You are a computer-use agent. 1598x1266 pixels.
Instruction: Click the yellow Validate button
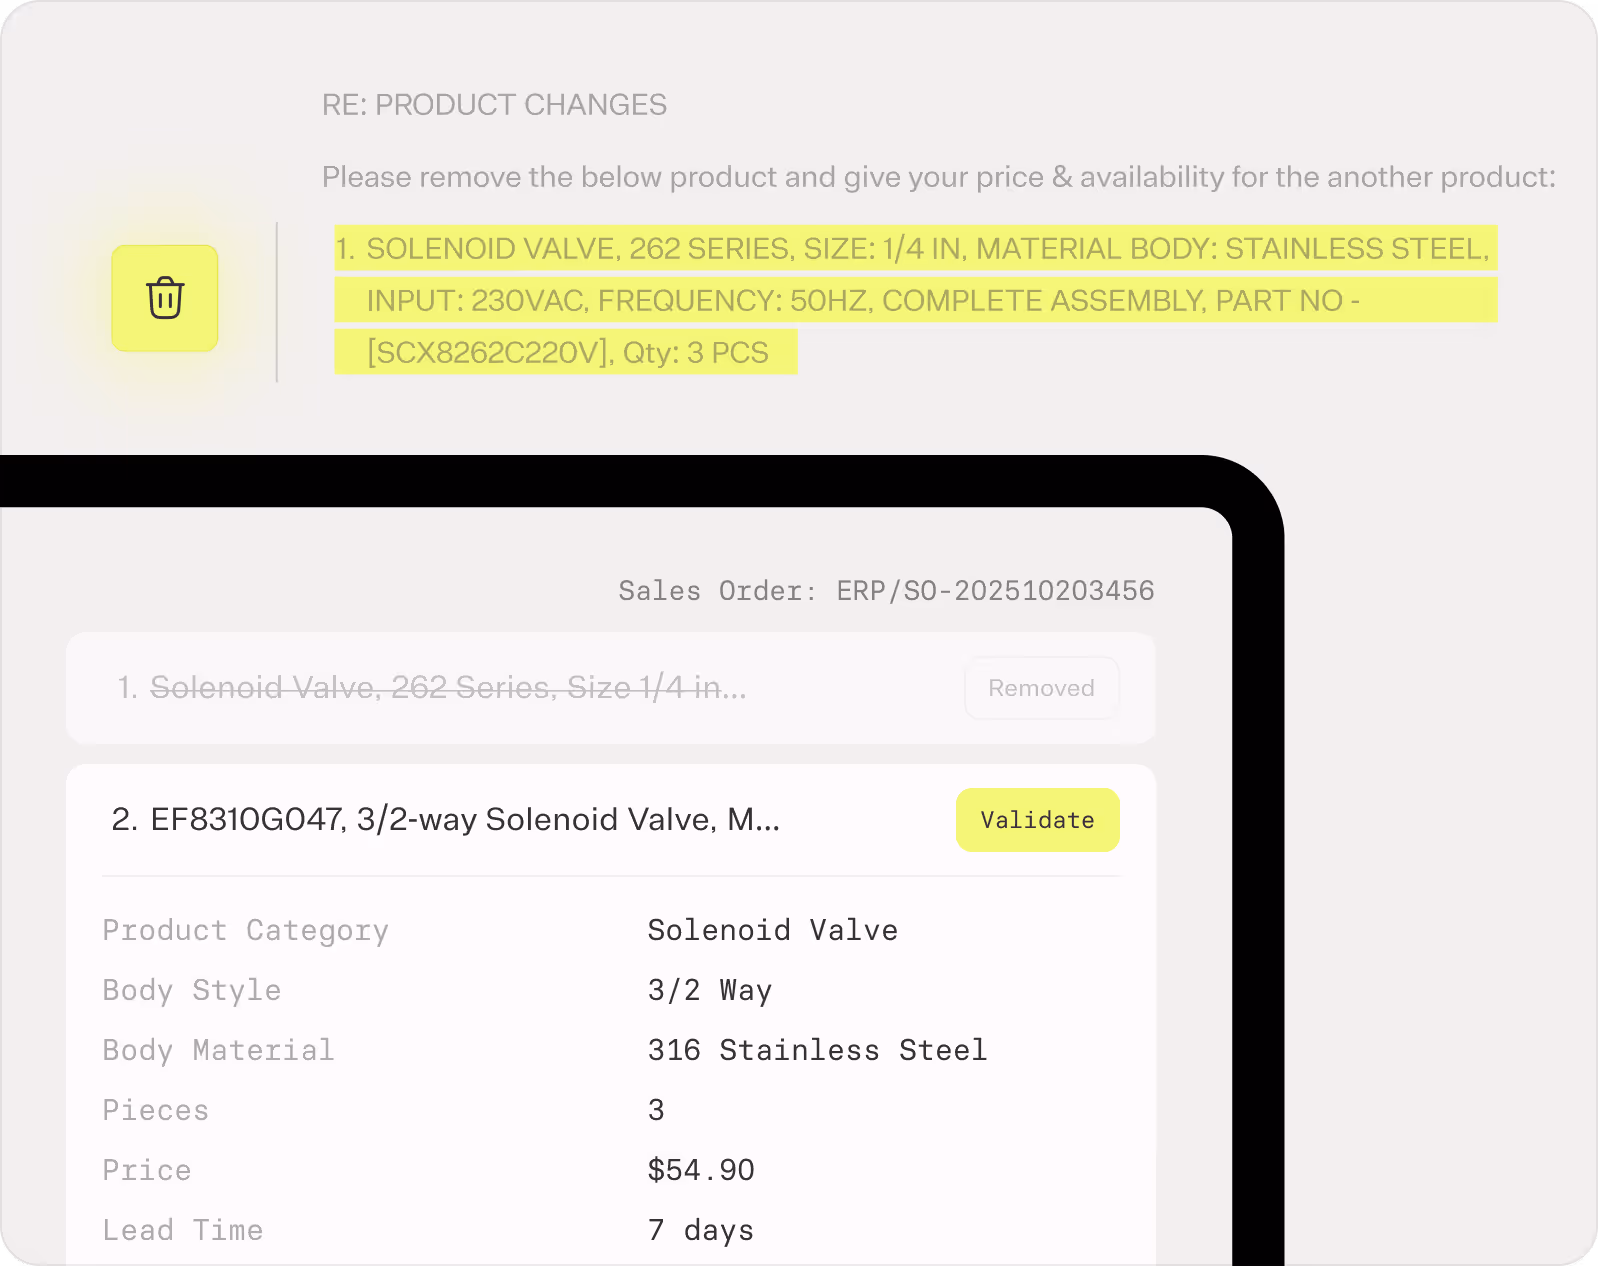click(x=1037, y=820)
